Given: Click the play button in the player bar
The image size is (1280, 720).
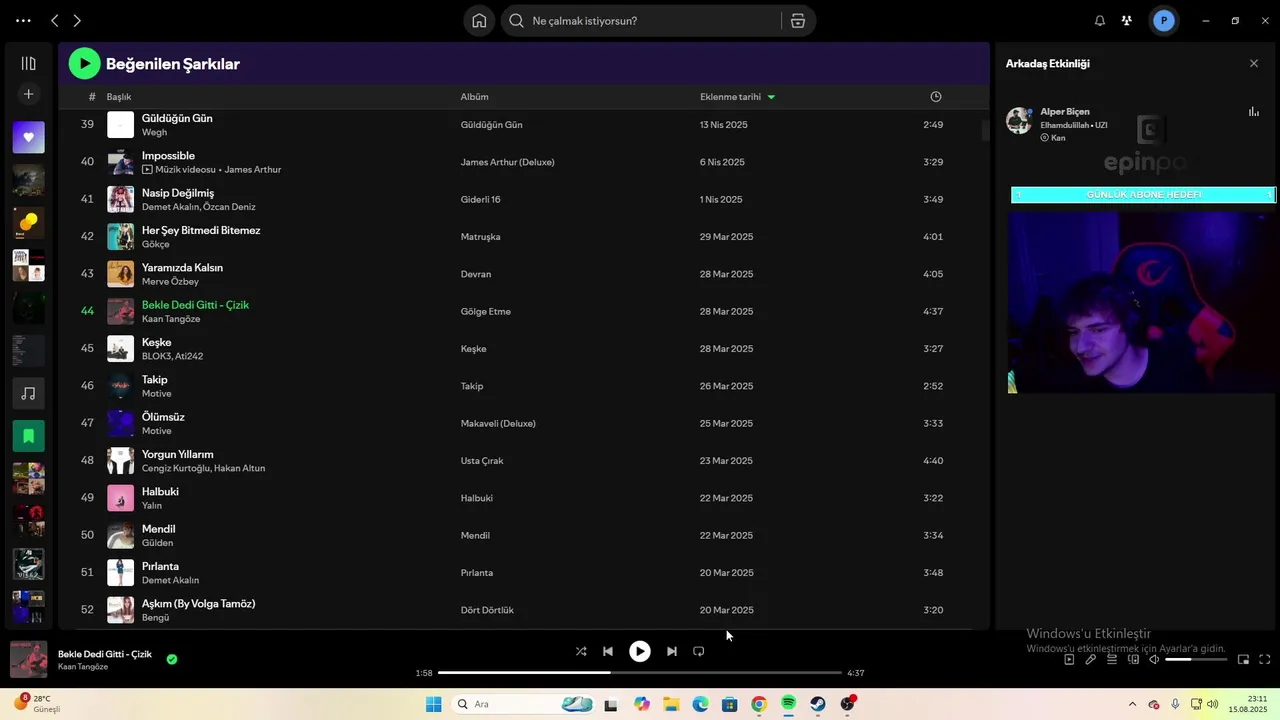Looking at the screenshot, I should (x=640, y=651).
